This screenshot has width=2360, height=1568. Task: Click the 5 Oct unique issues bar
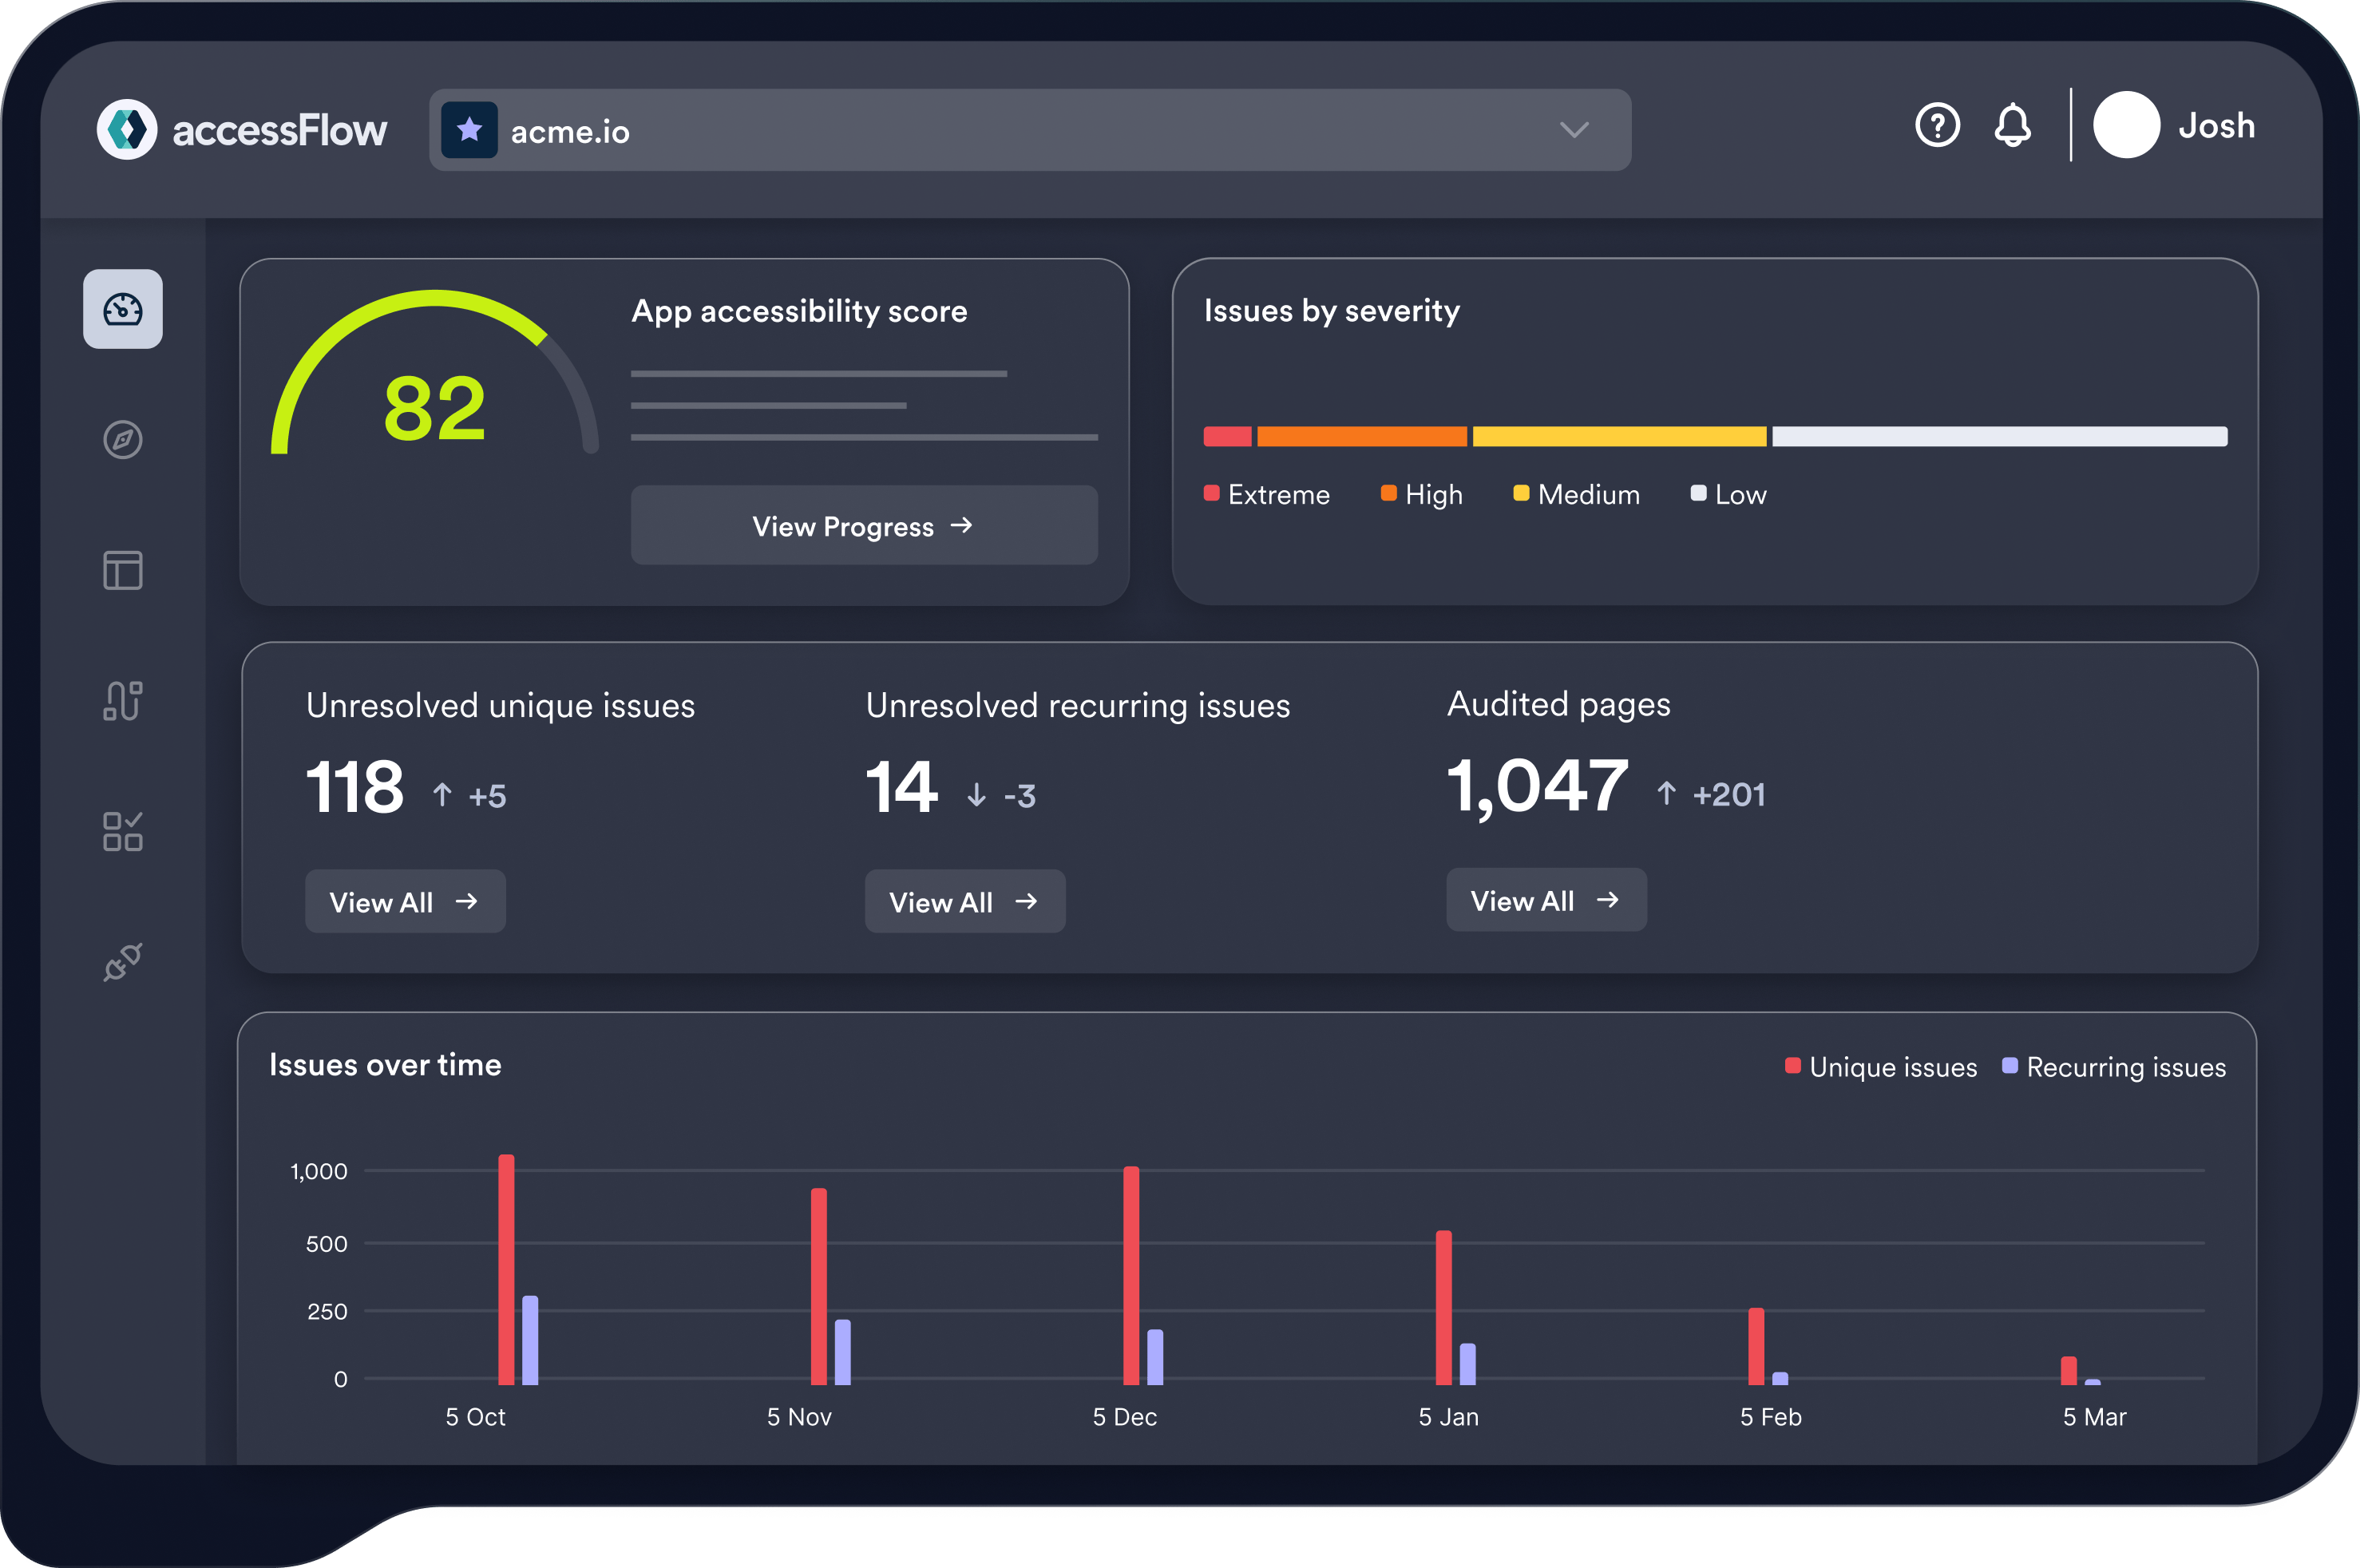coord(506,1270)
